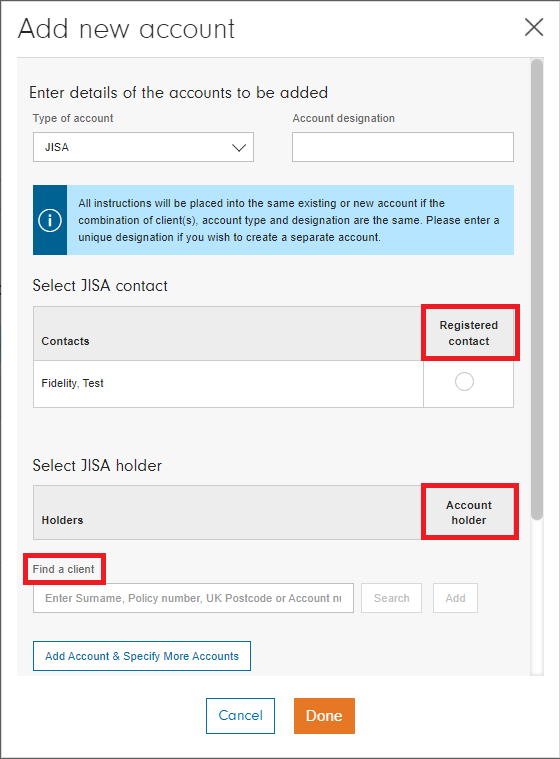Close the Add new account dialog

[x=534, y=28]
